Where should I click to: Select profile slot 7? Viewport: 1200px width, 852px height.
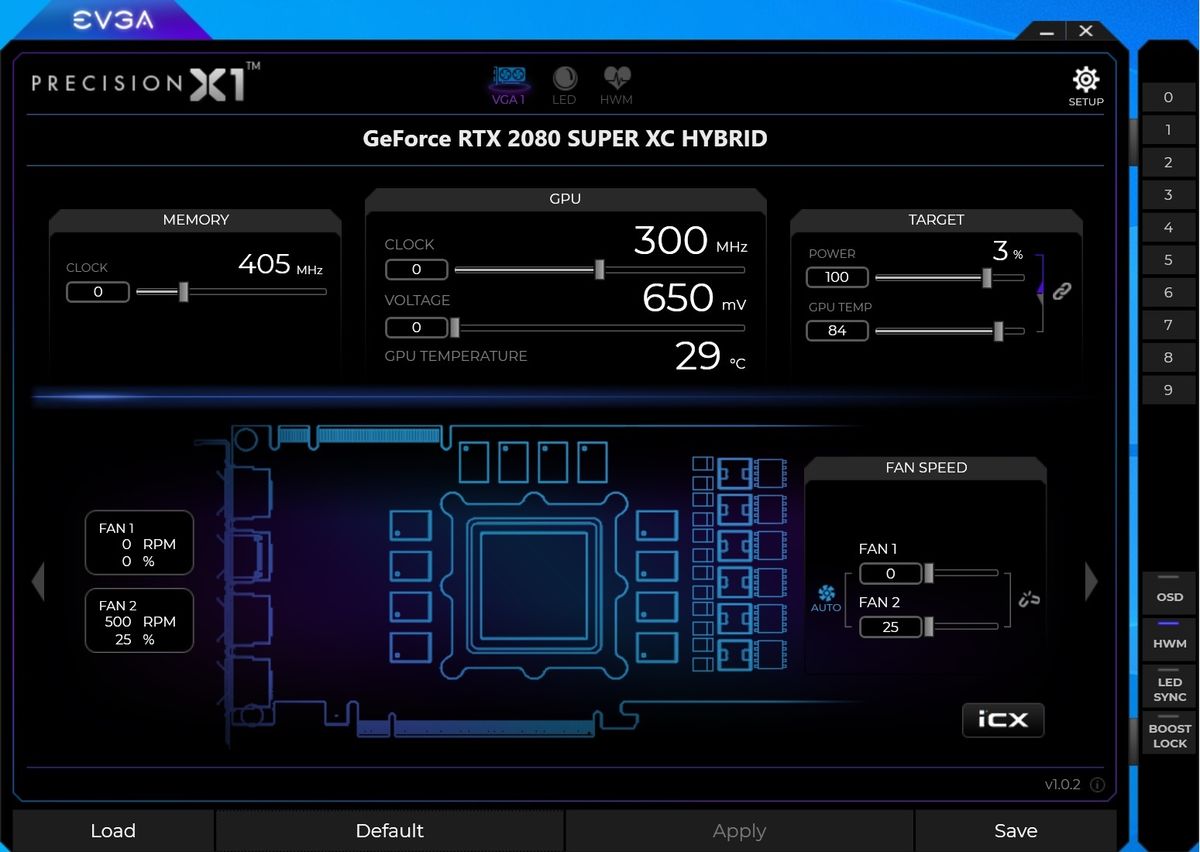click(1168, 325)
